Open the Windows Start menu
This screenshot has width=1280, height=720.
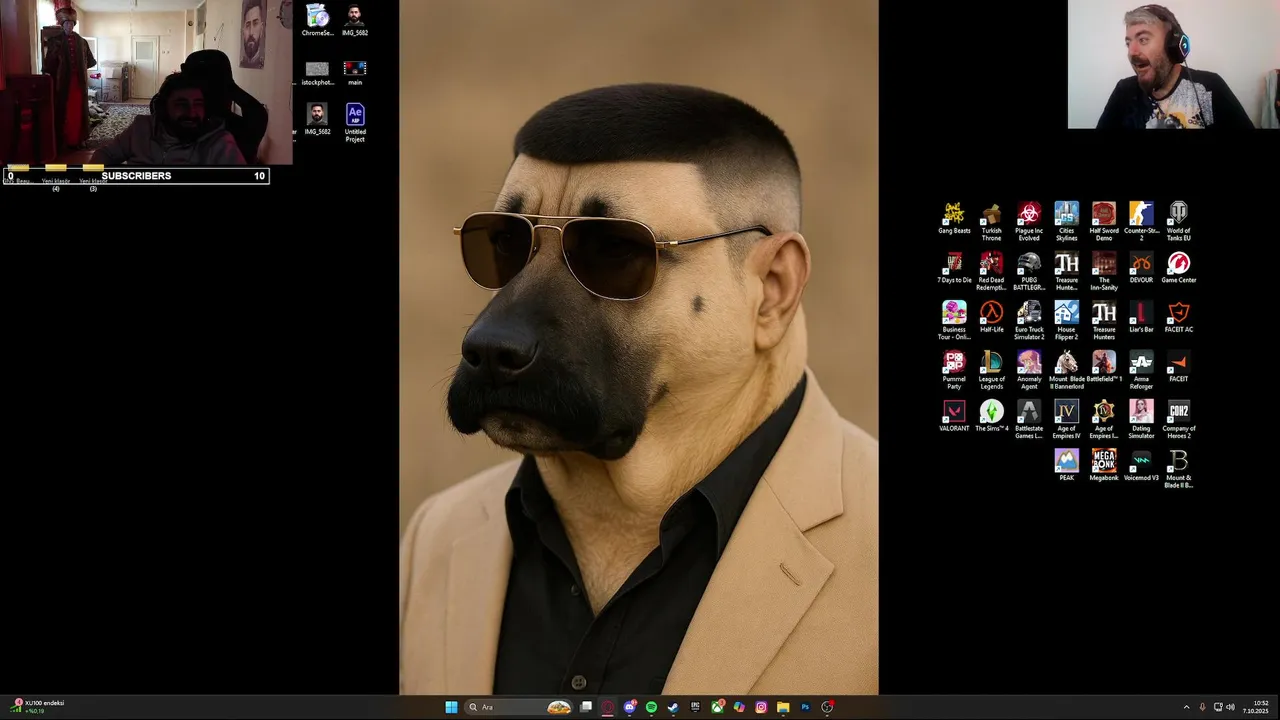[x=451, y=707]
